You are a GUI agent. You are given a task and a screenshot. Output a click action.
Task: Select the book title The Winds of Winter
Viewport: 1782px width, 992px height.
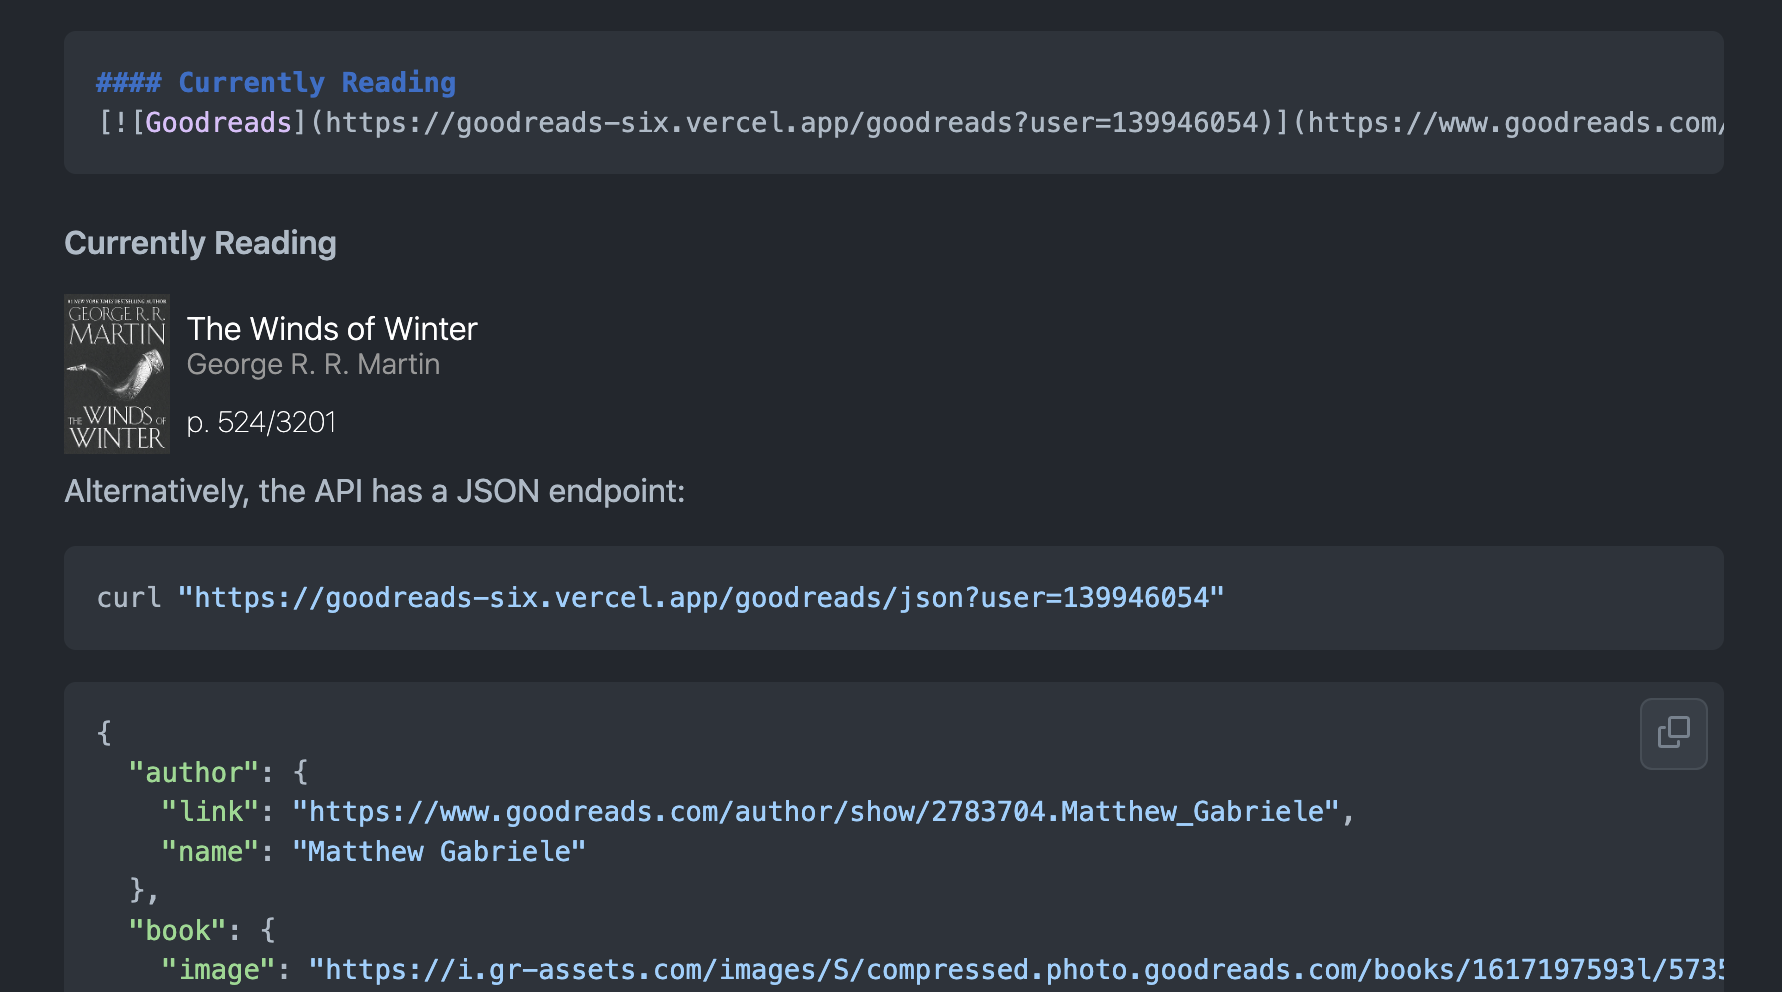tap(332, 329)
